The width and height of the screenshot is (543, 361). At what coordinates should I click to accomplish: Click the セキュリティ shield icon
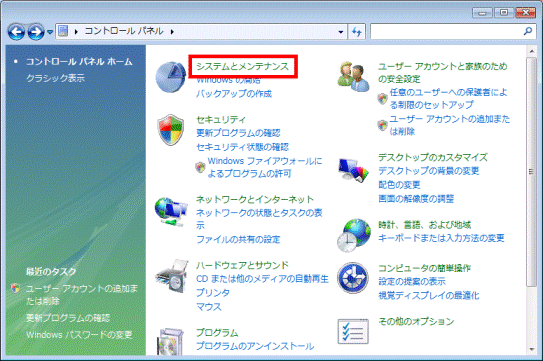170,130
